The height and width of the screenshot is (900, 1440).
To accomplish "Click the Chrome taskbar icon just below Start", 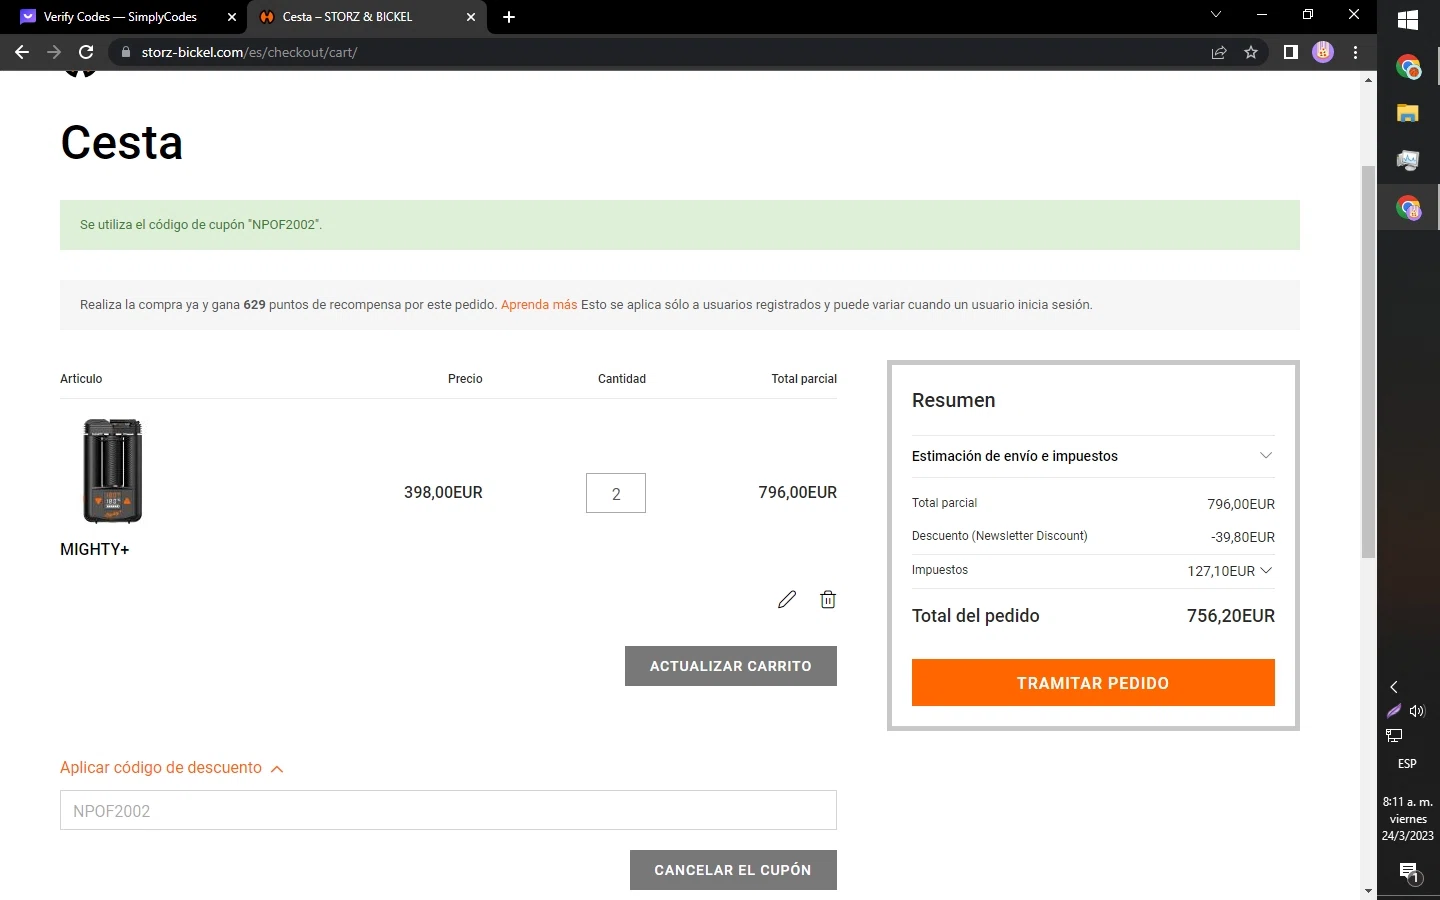I will click(x=1408, y=67).
